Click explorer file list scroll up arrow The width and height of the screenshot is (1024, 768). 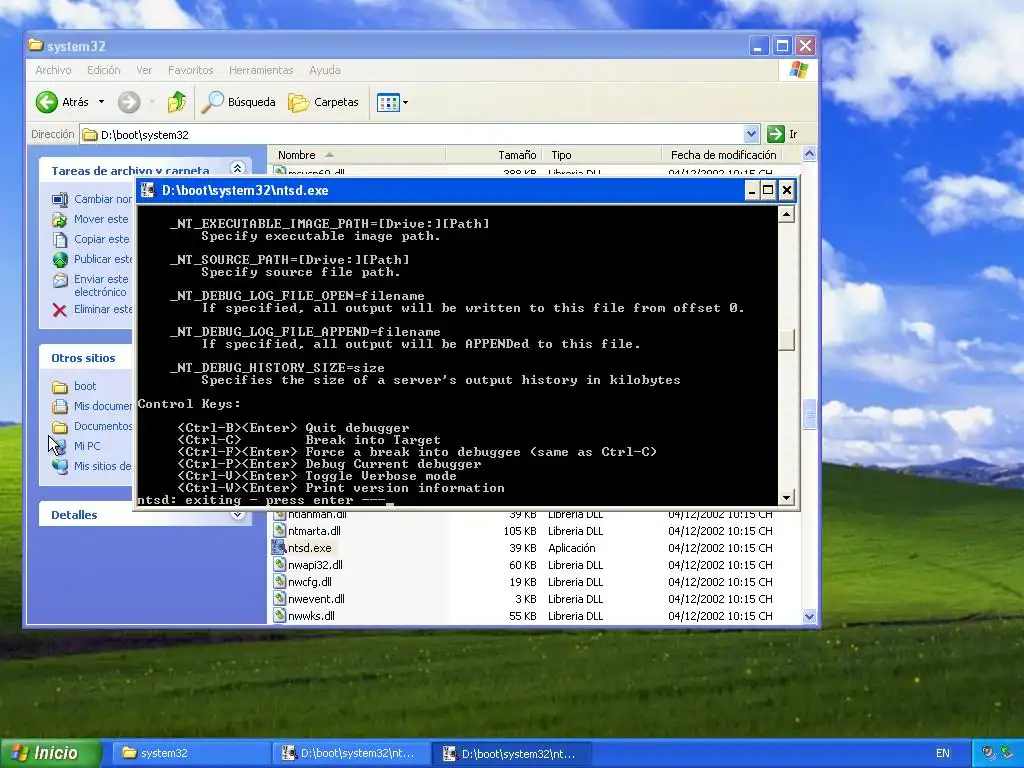pyautogui.click(x=809, y=155)
